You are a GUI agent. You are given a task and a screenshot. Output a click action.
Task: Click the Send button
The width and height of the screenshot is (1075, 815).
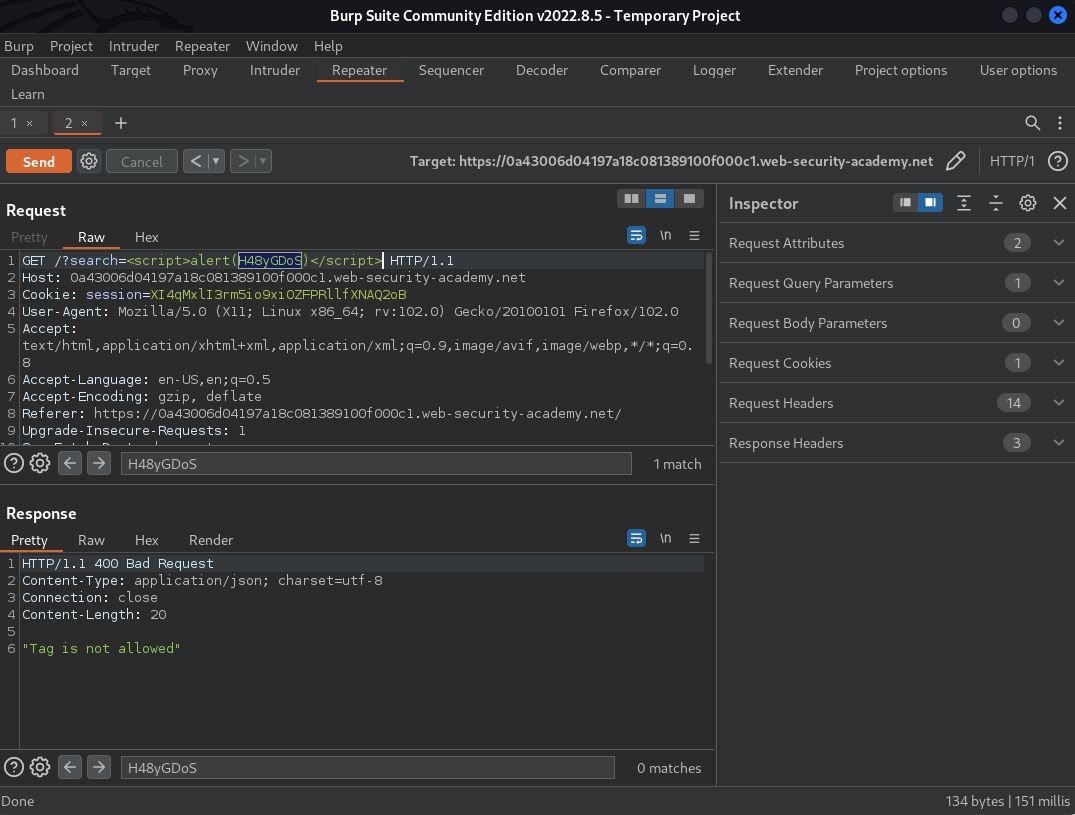tap(38, 161)
